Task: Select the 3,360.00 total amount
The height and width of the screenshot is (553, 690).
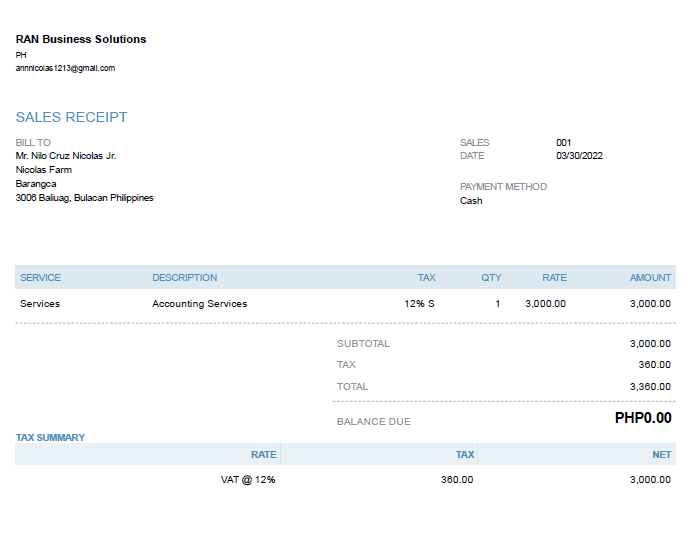Action: (650, 386)
